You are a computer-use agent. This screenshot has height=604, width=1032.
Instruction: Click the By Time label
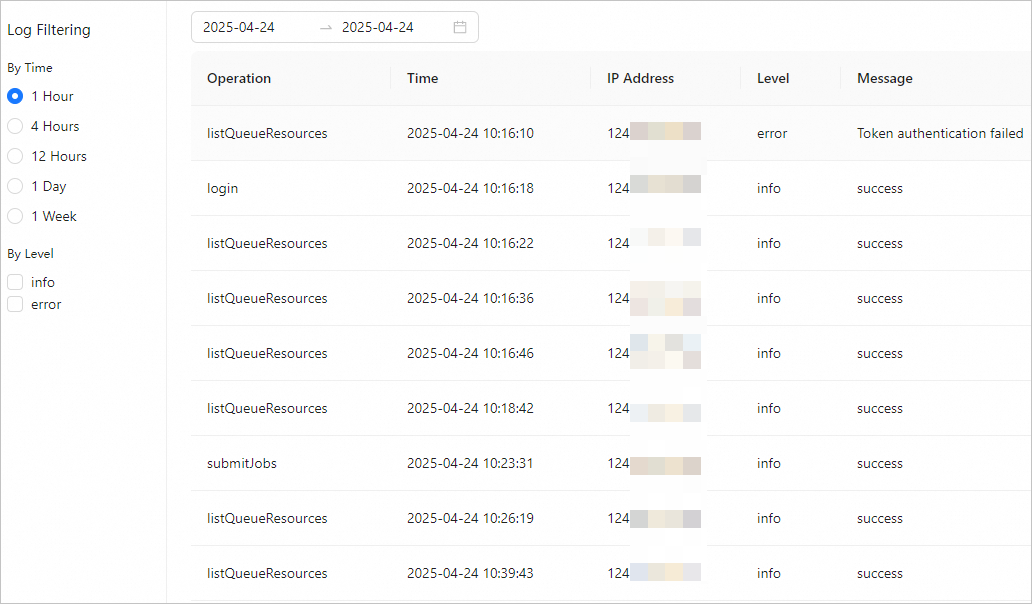(x=30, y=68)
